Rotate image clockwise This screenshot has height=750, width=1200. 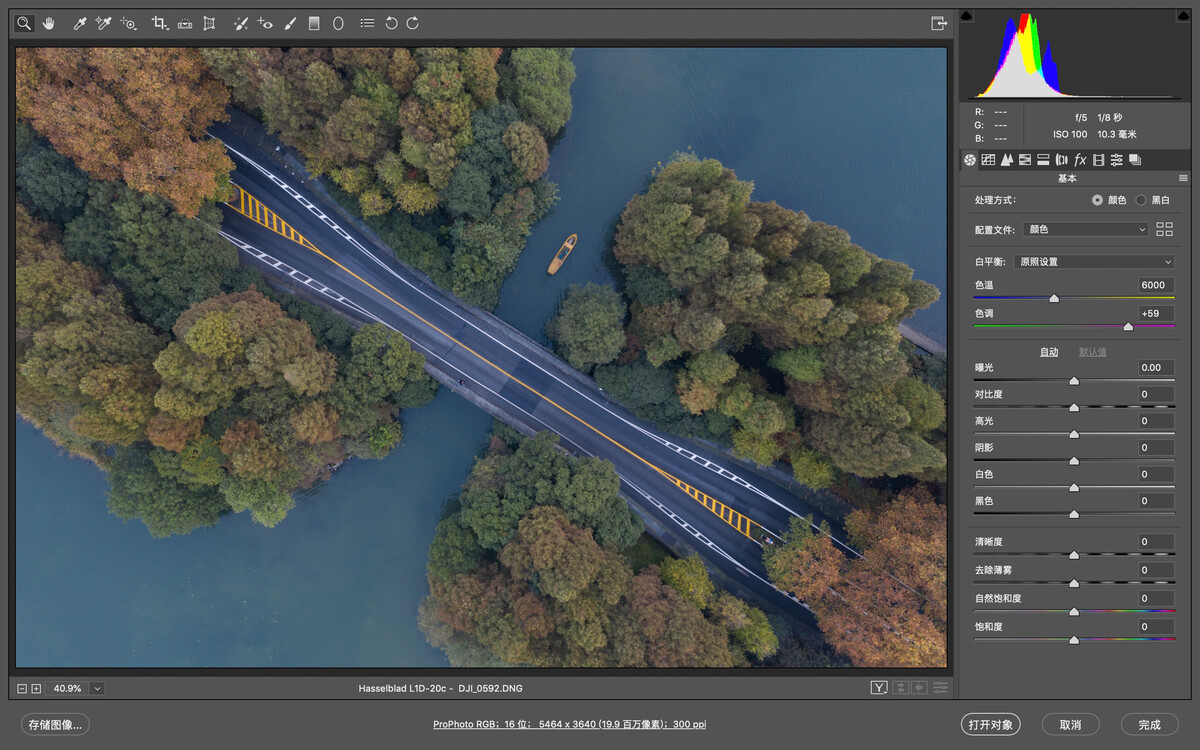point(412,22)
